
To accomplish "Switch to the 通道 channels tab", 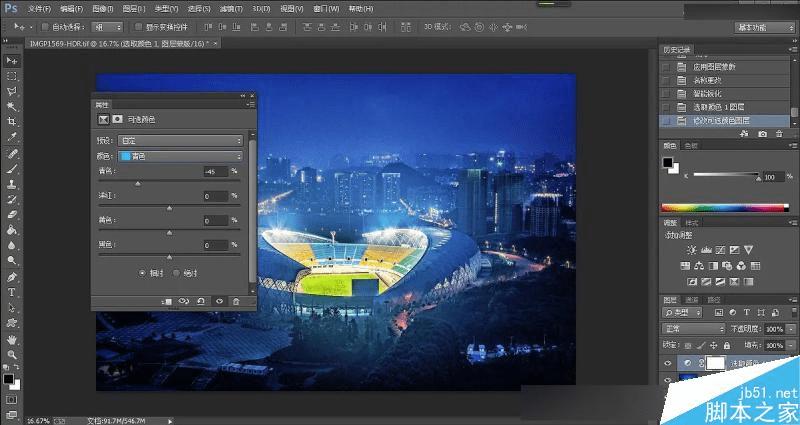I will tap(692, 299).
